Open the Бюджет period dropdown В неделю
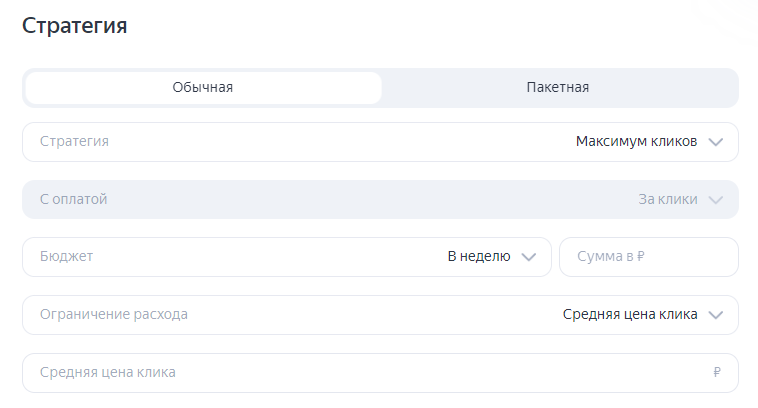Viewport: 758px width, 408px height. (x=287, y=257)
